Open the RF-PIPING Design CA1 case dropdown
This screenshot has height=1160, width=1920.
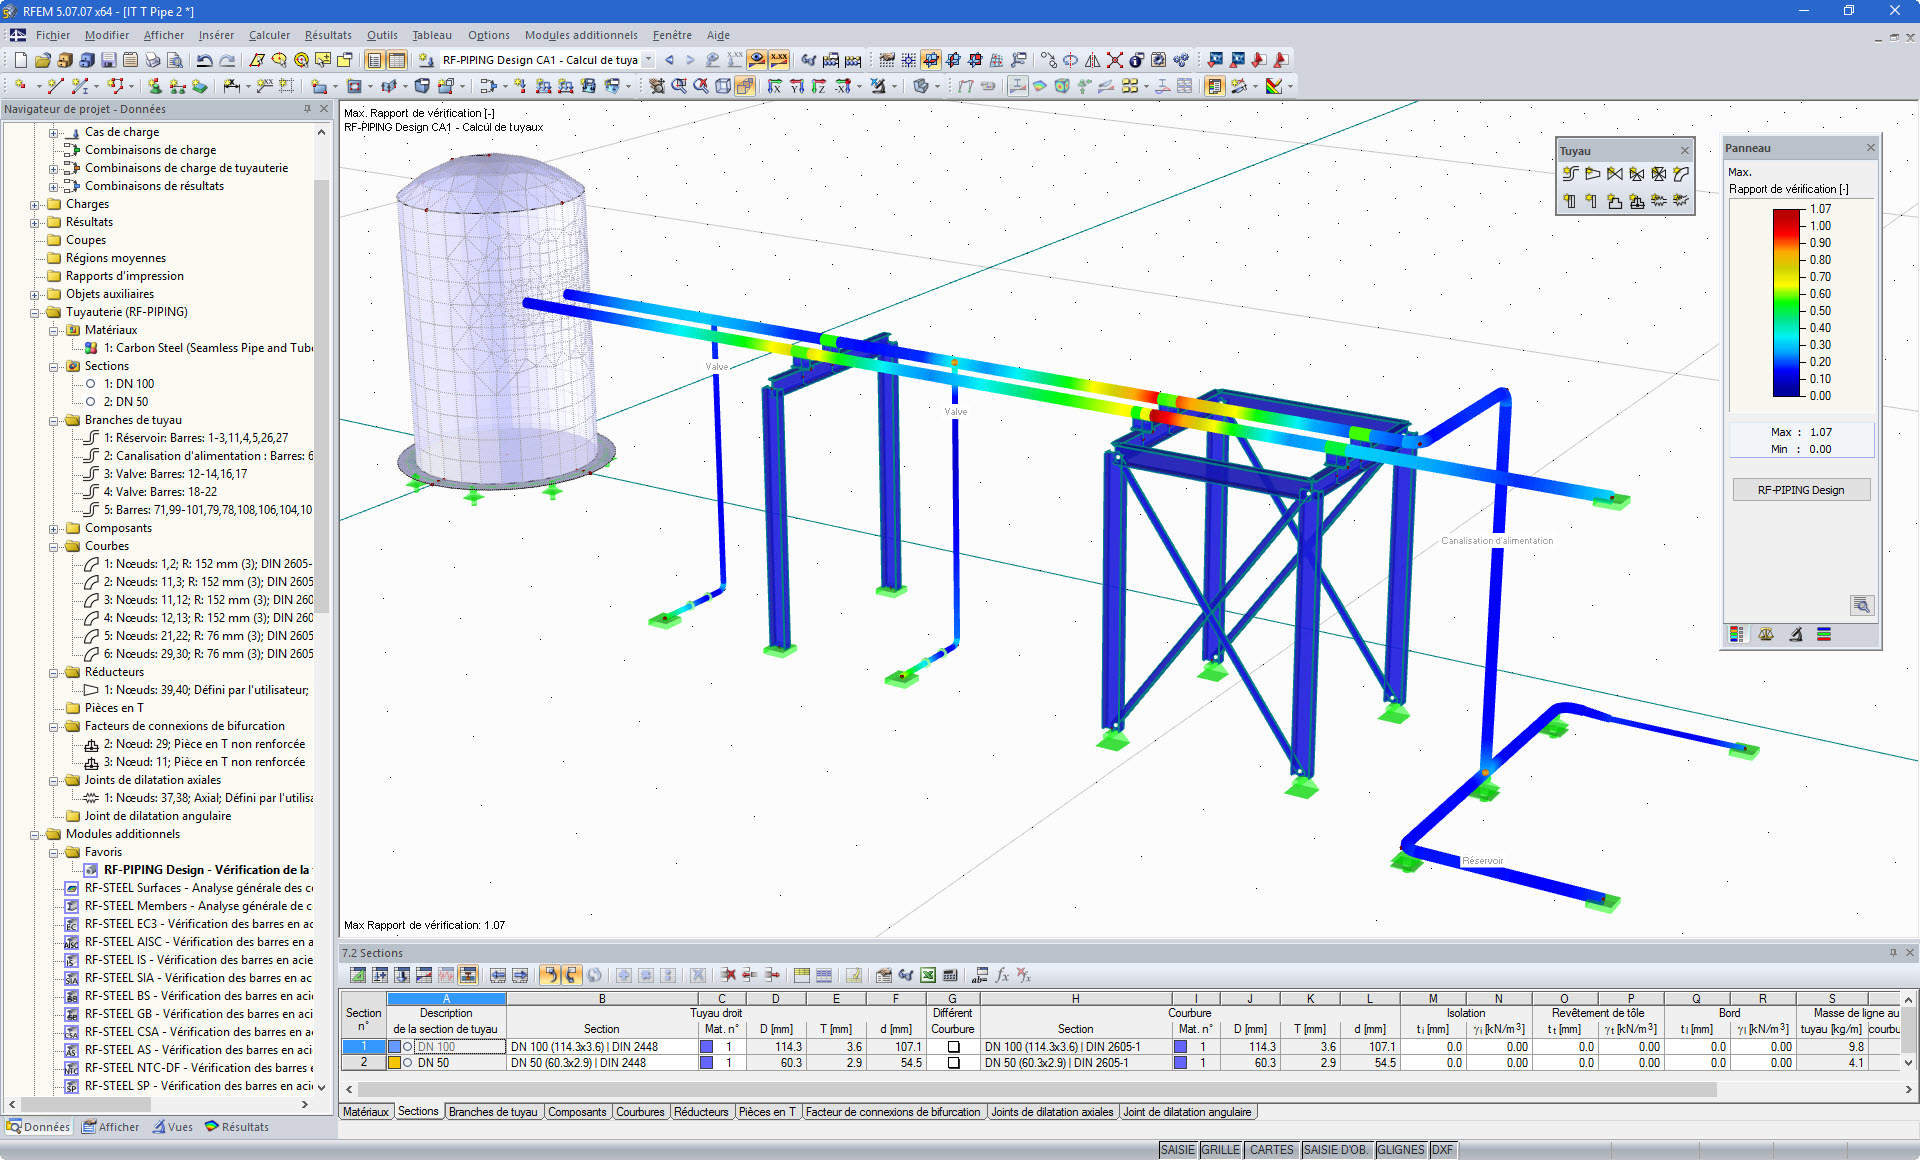(x=648, y=60)
